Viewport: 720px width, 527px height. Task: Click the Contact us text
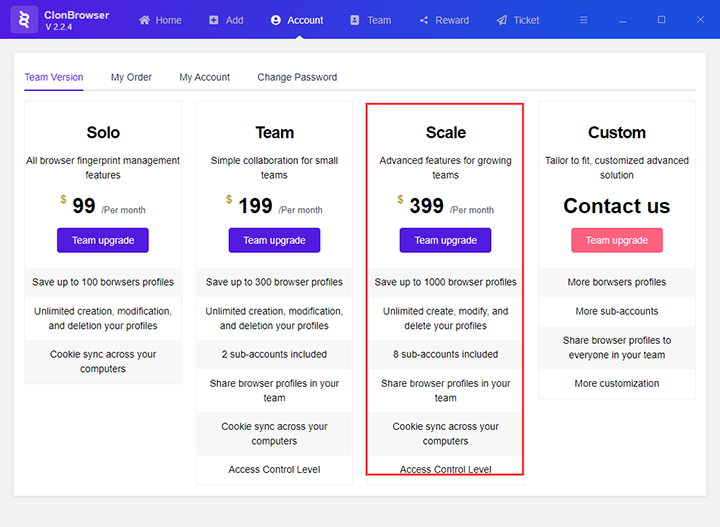[617, 206]
